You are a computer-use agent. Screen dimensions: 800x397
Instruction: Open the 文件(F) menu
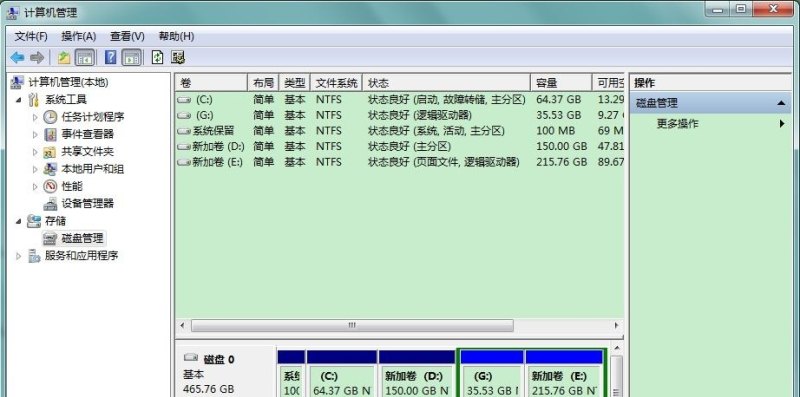coord(31,36)
